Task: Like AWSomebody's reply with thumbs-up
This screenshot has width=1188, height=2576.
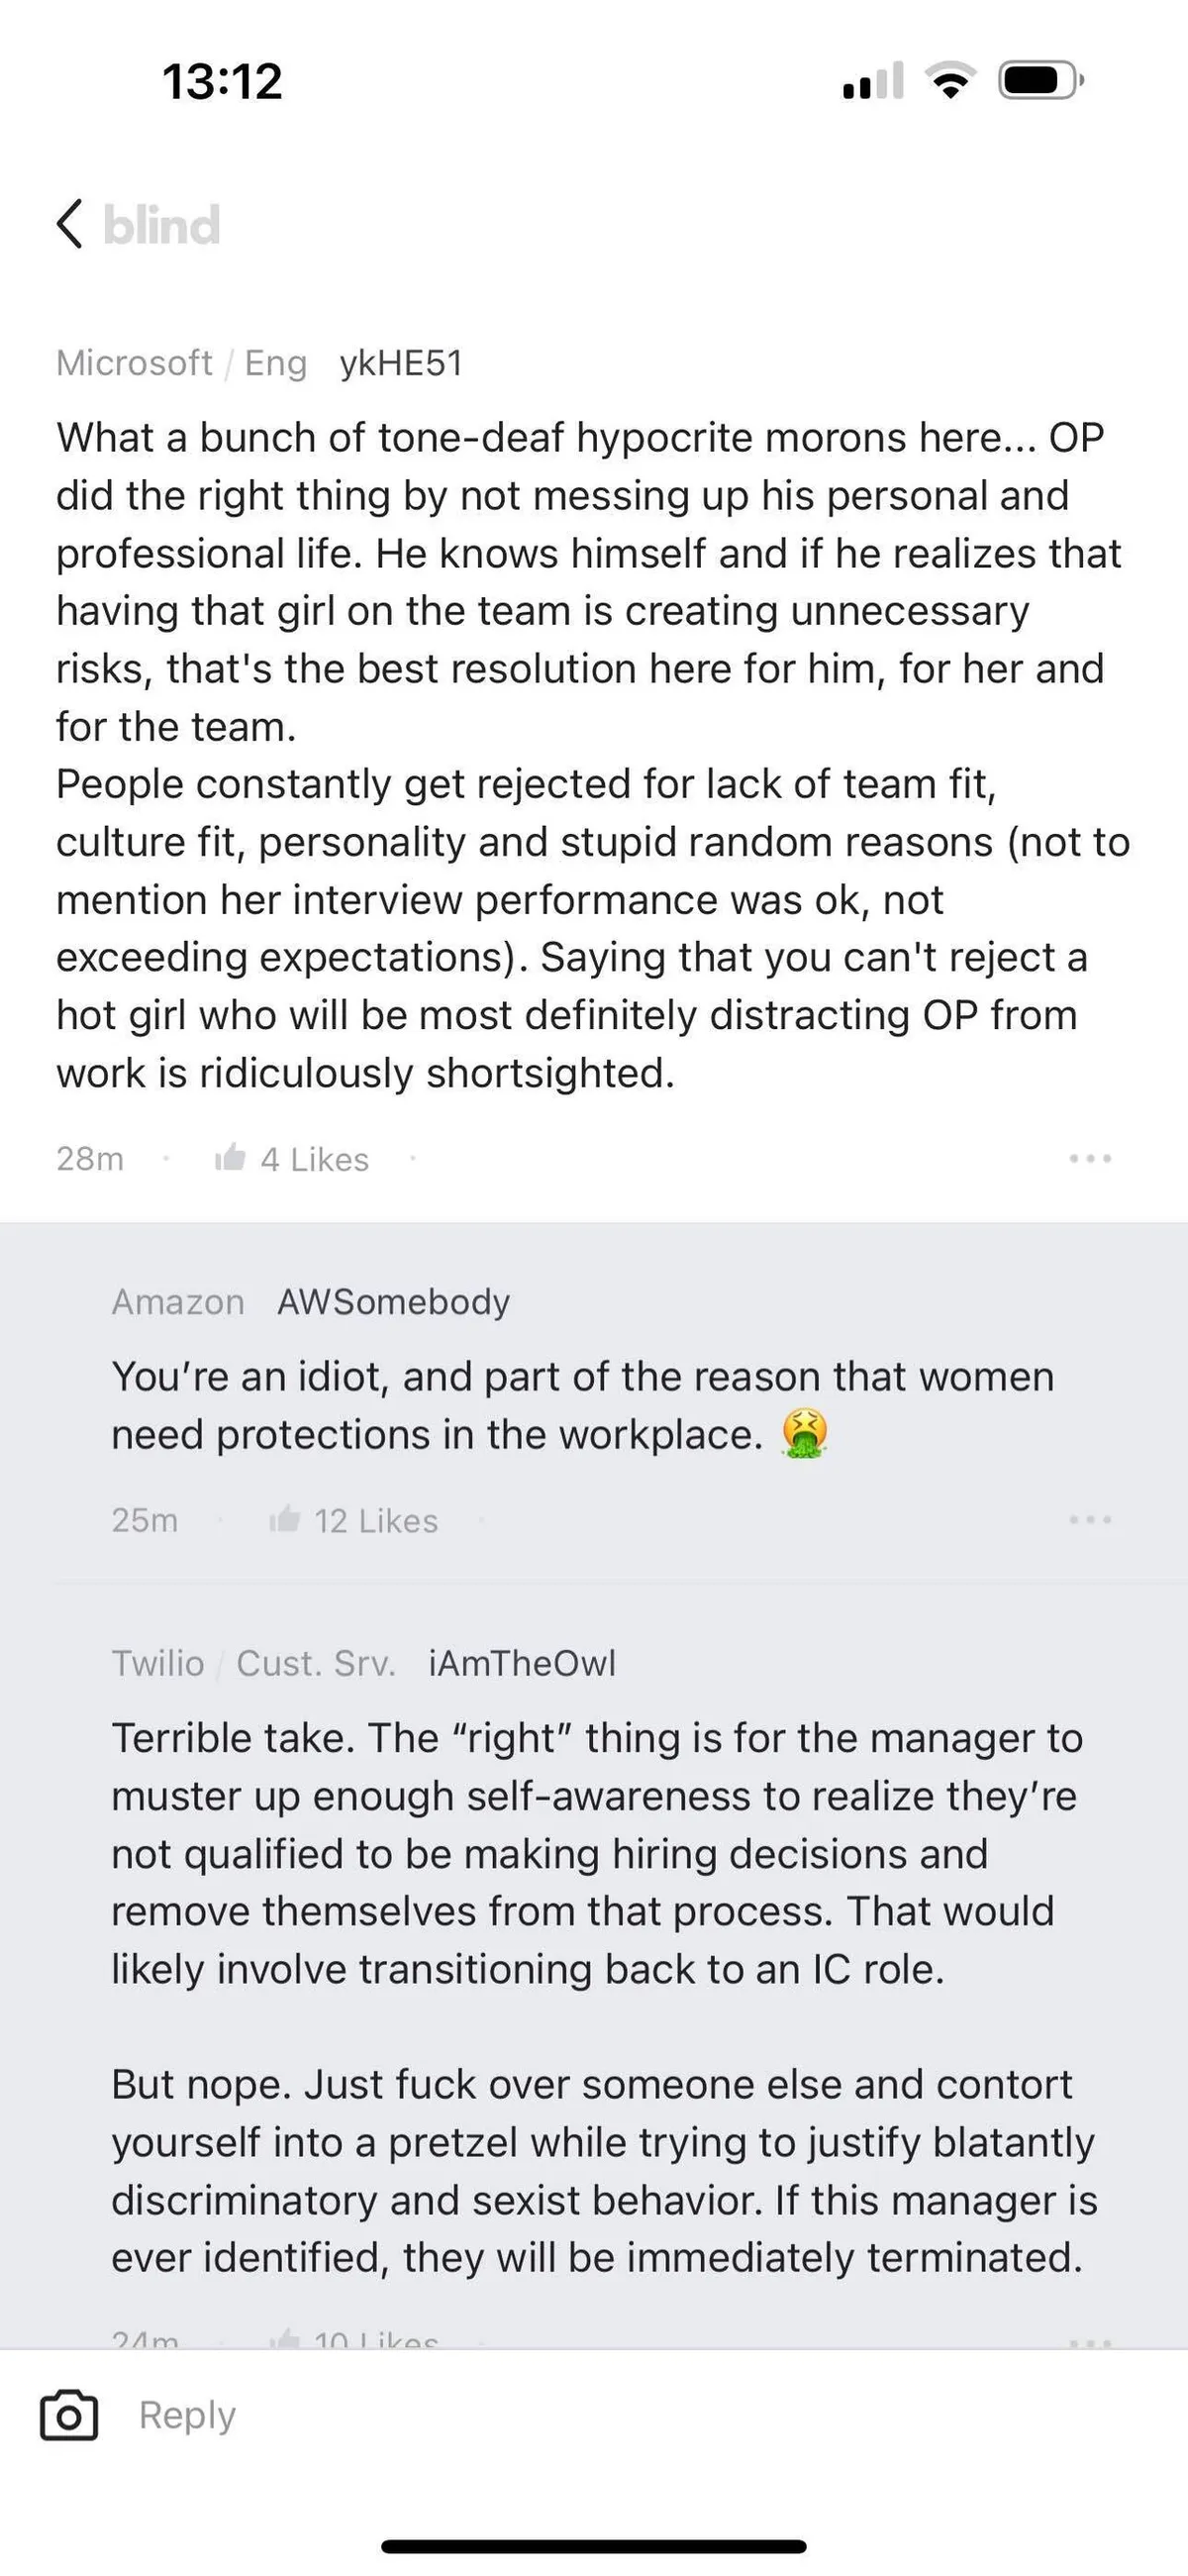Action: [x=285, y=1520]
